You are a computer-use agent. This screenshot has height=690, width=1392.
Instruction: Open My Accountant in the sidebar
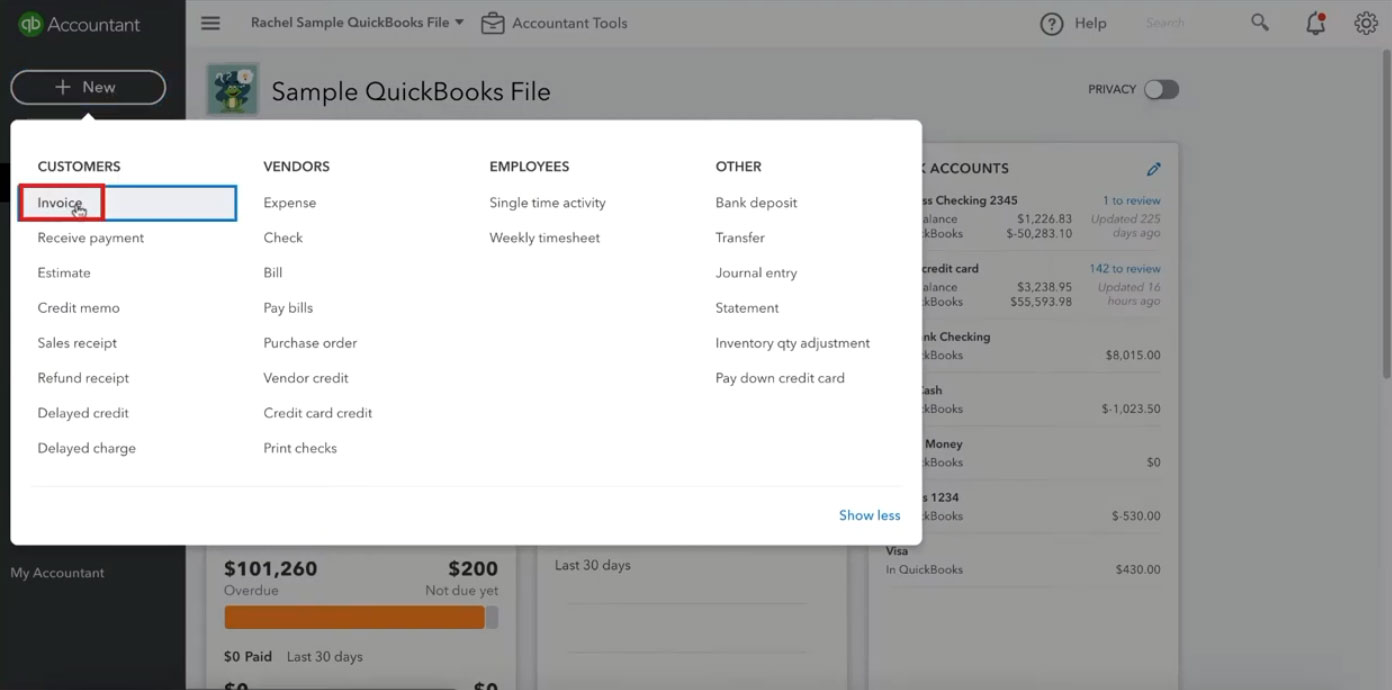pos(57,573)
